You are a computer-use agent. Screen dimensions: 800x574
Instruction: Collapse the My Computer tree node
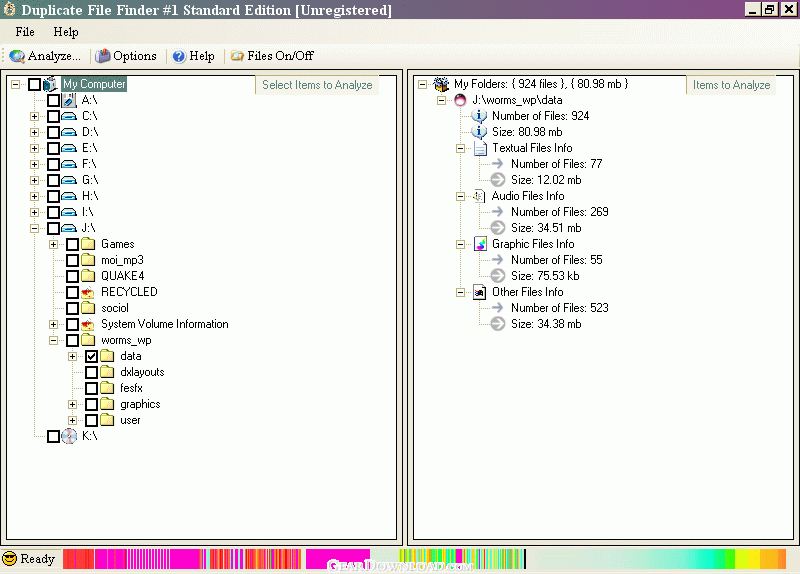pos(16,84)
